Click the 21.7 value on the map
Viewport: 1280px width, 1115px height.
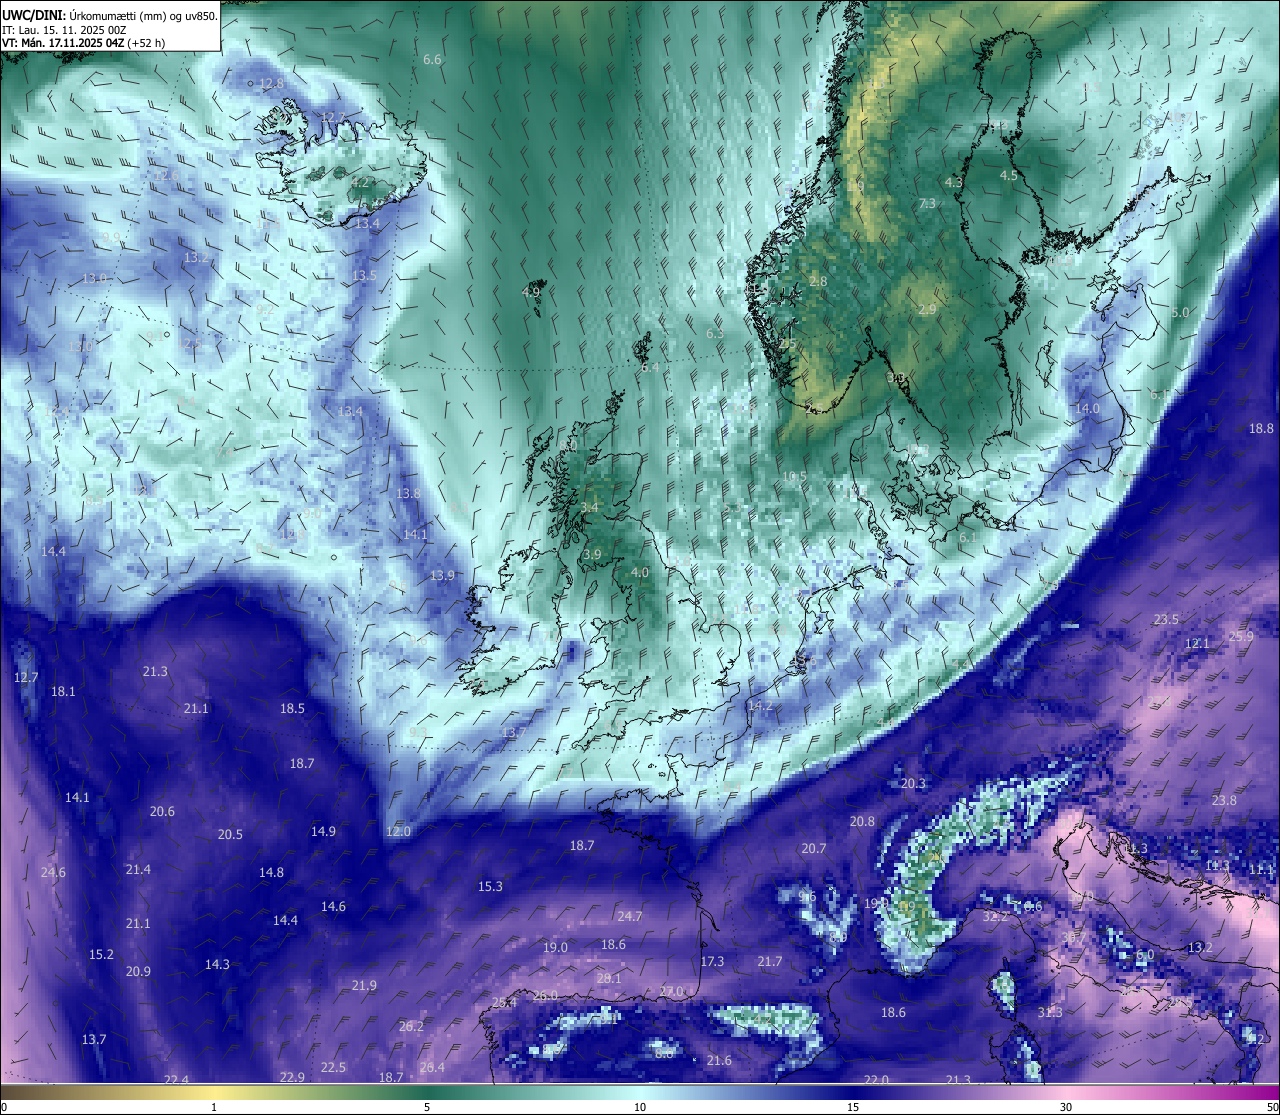click(x=770, y=961)
